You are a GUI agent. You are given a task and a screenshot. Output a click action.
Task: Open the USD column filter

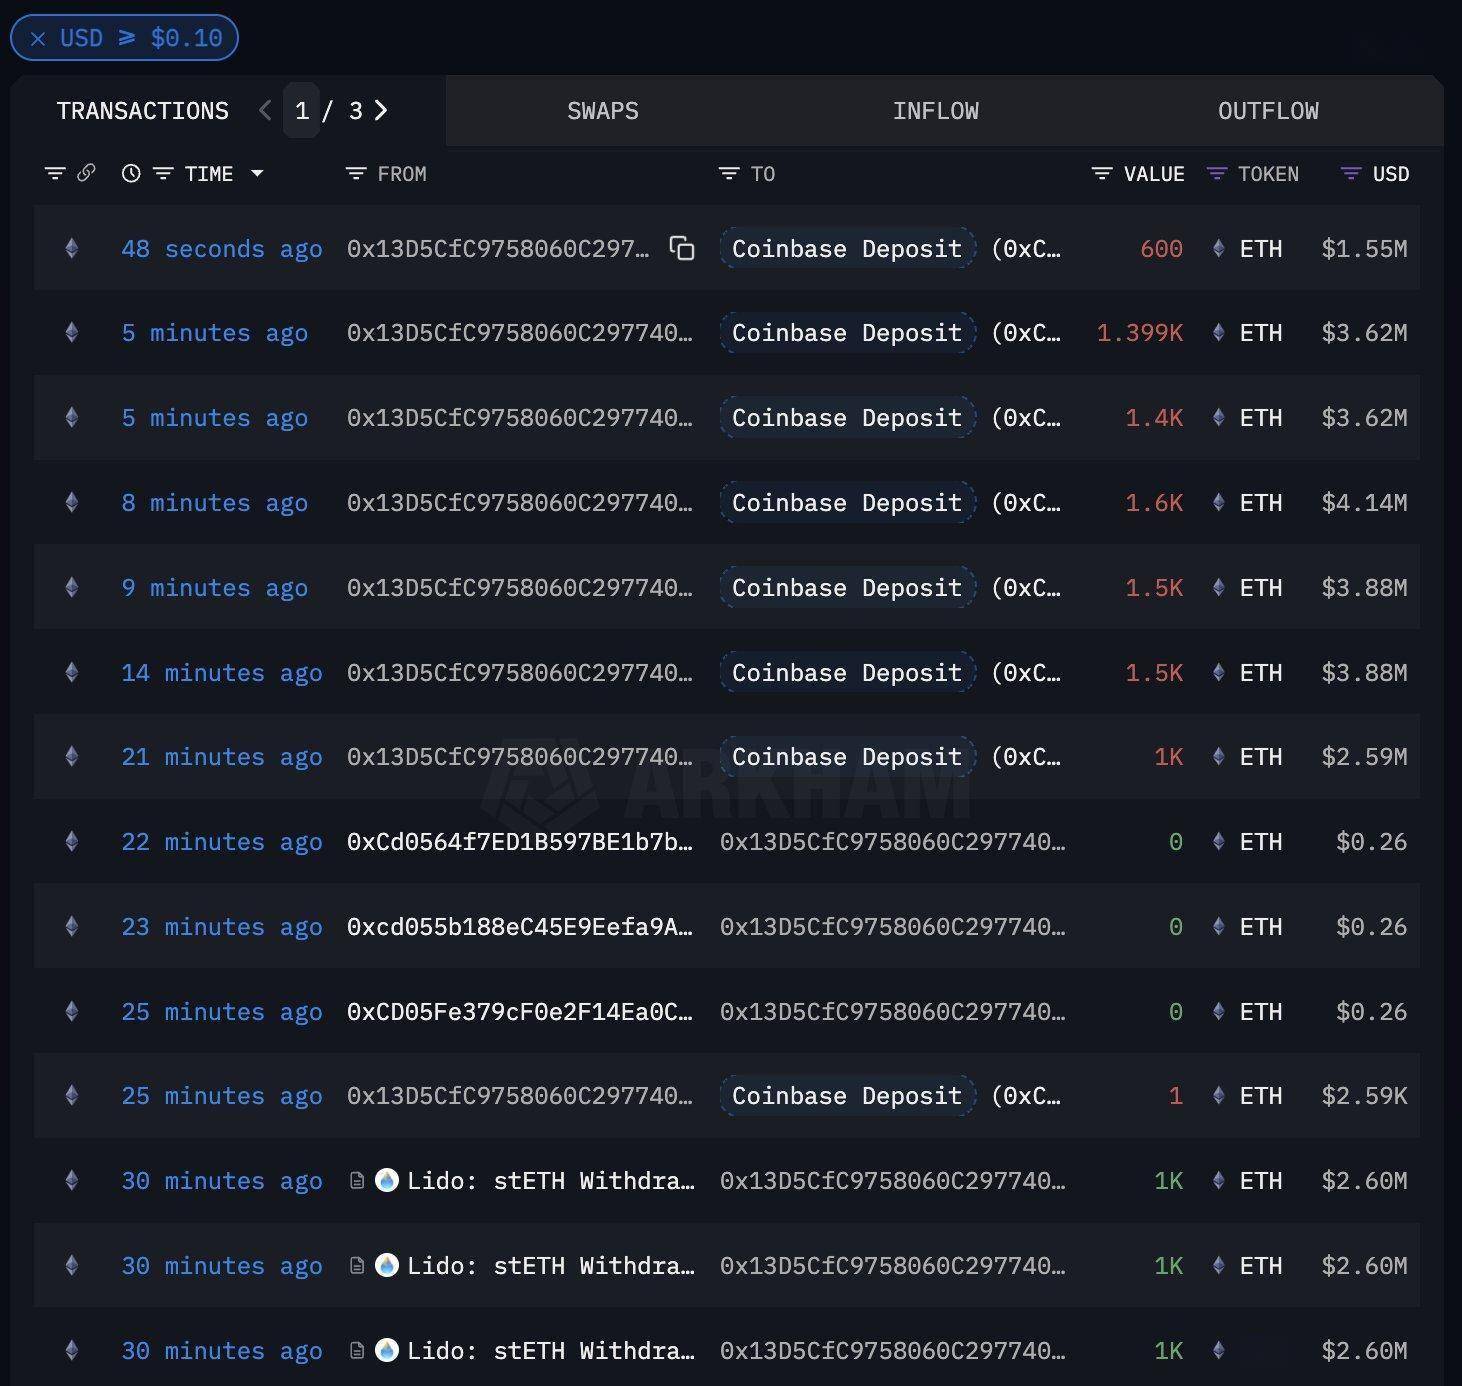click(x=1351, y=174)
